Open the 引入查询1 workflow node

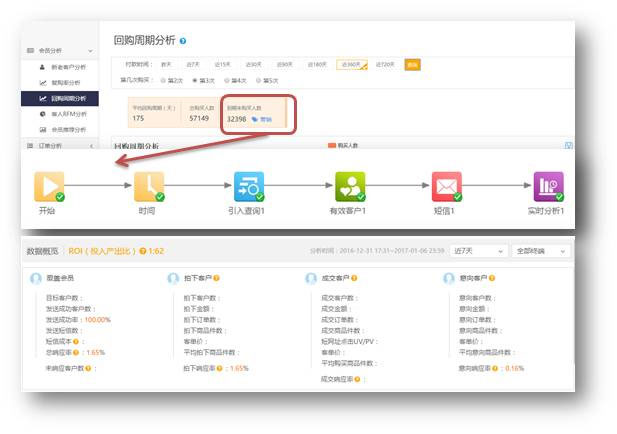click(249, 187)
